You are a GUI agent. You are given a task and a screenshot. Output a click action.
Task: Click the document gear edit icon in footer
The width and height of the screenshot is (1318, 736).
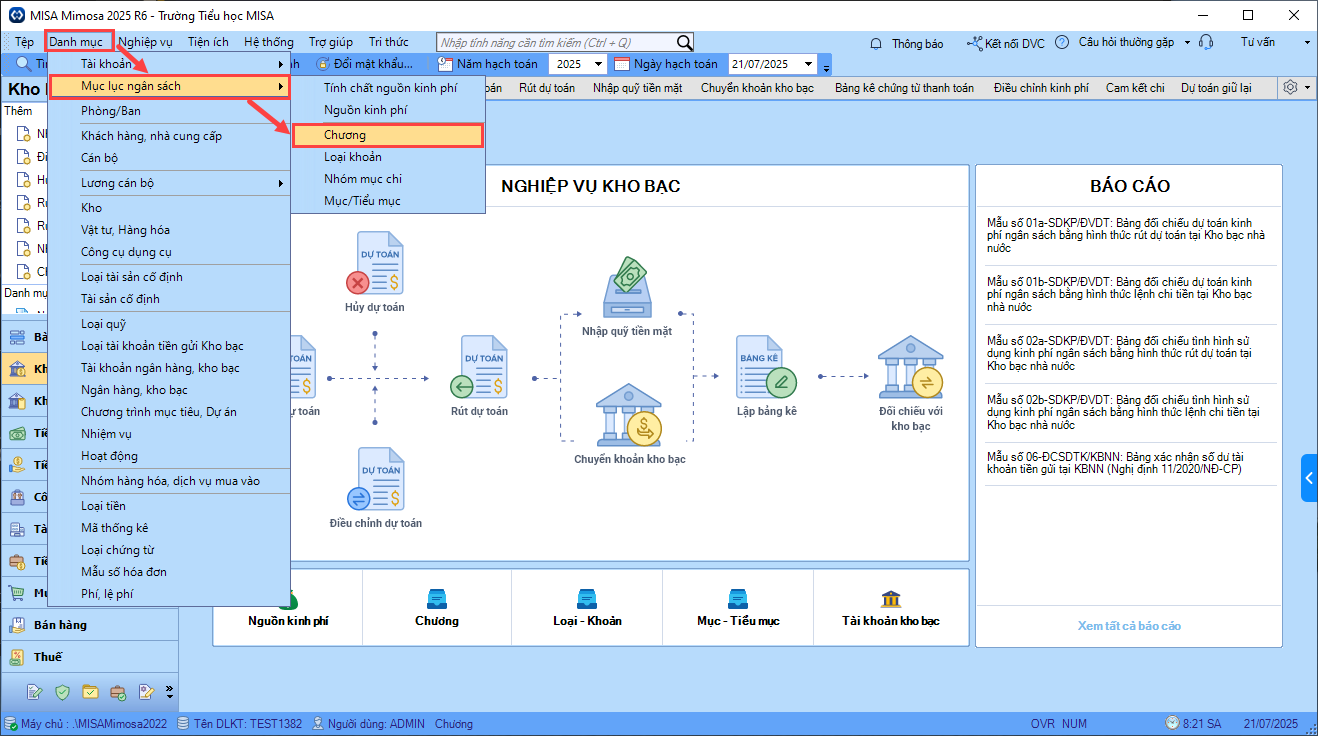tap(146, 691)
